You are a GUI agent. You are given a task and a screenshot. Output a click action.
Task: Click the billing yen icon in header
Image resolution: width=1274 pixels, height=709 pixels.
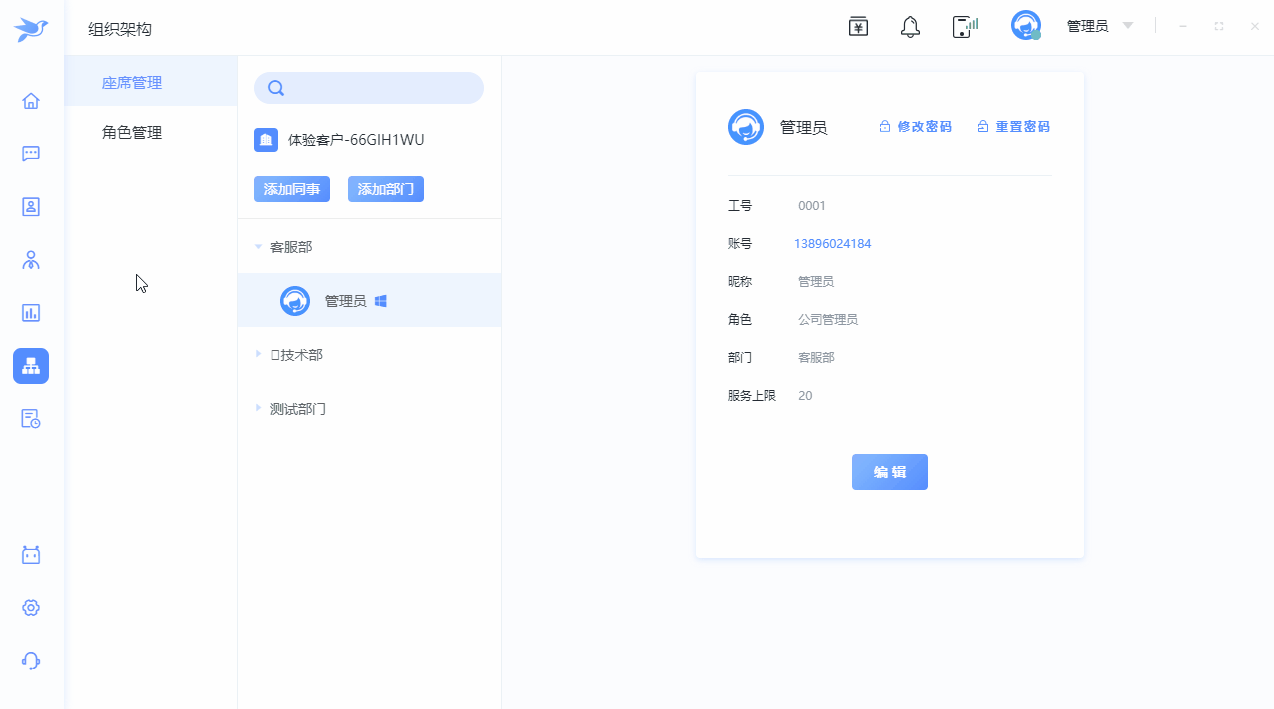(x=858, y=27)
